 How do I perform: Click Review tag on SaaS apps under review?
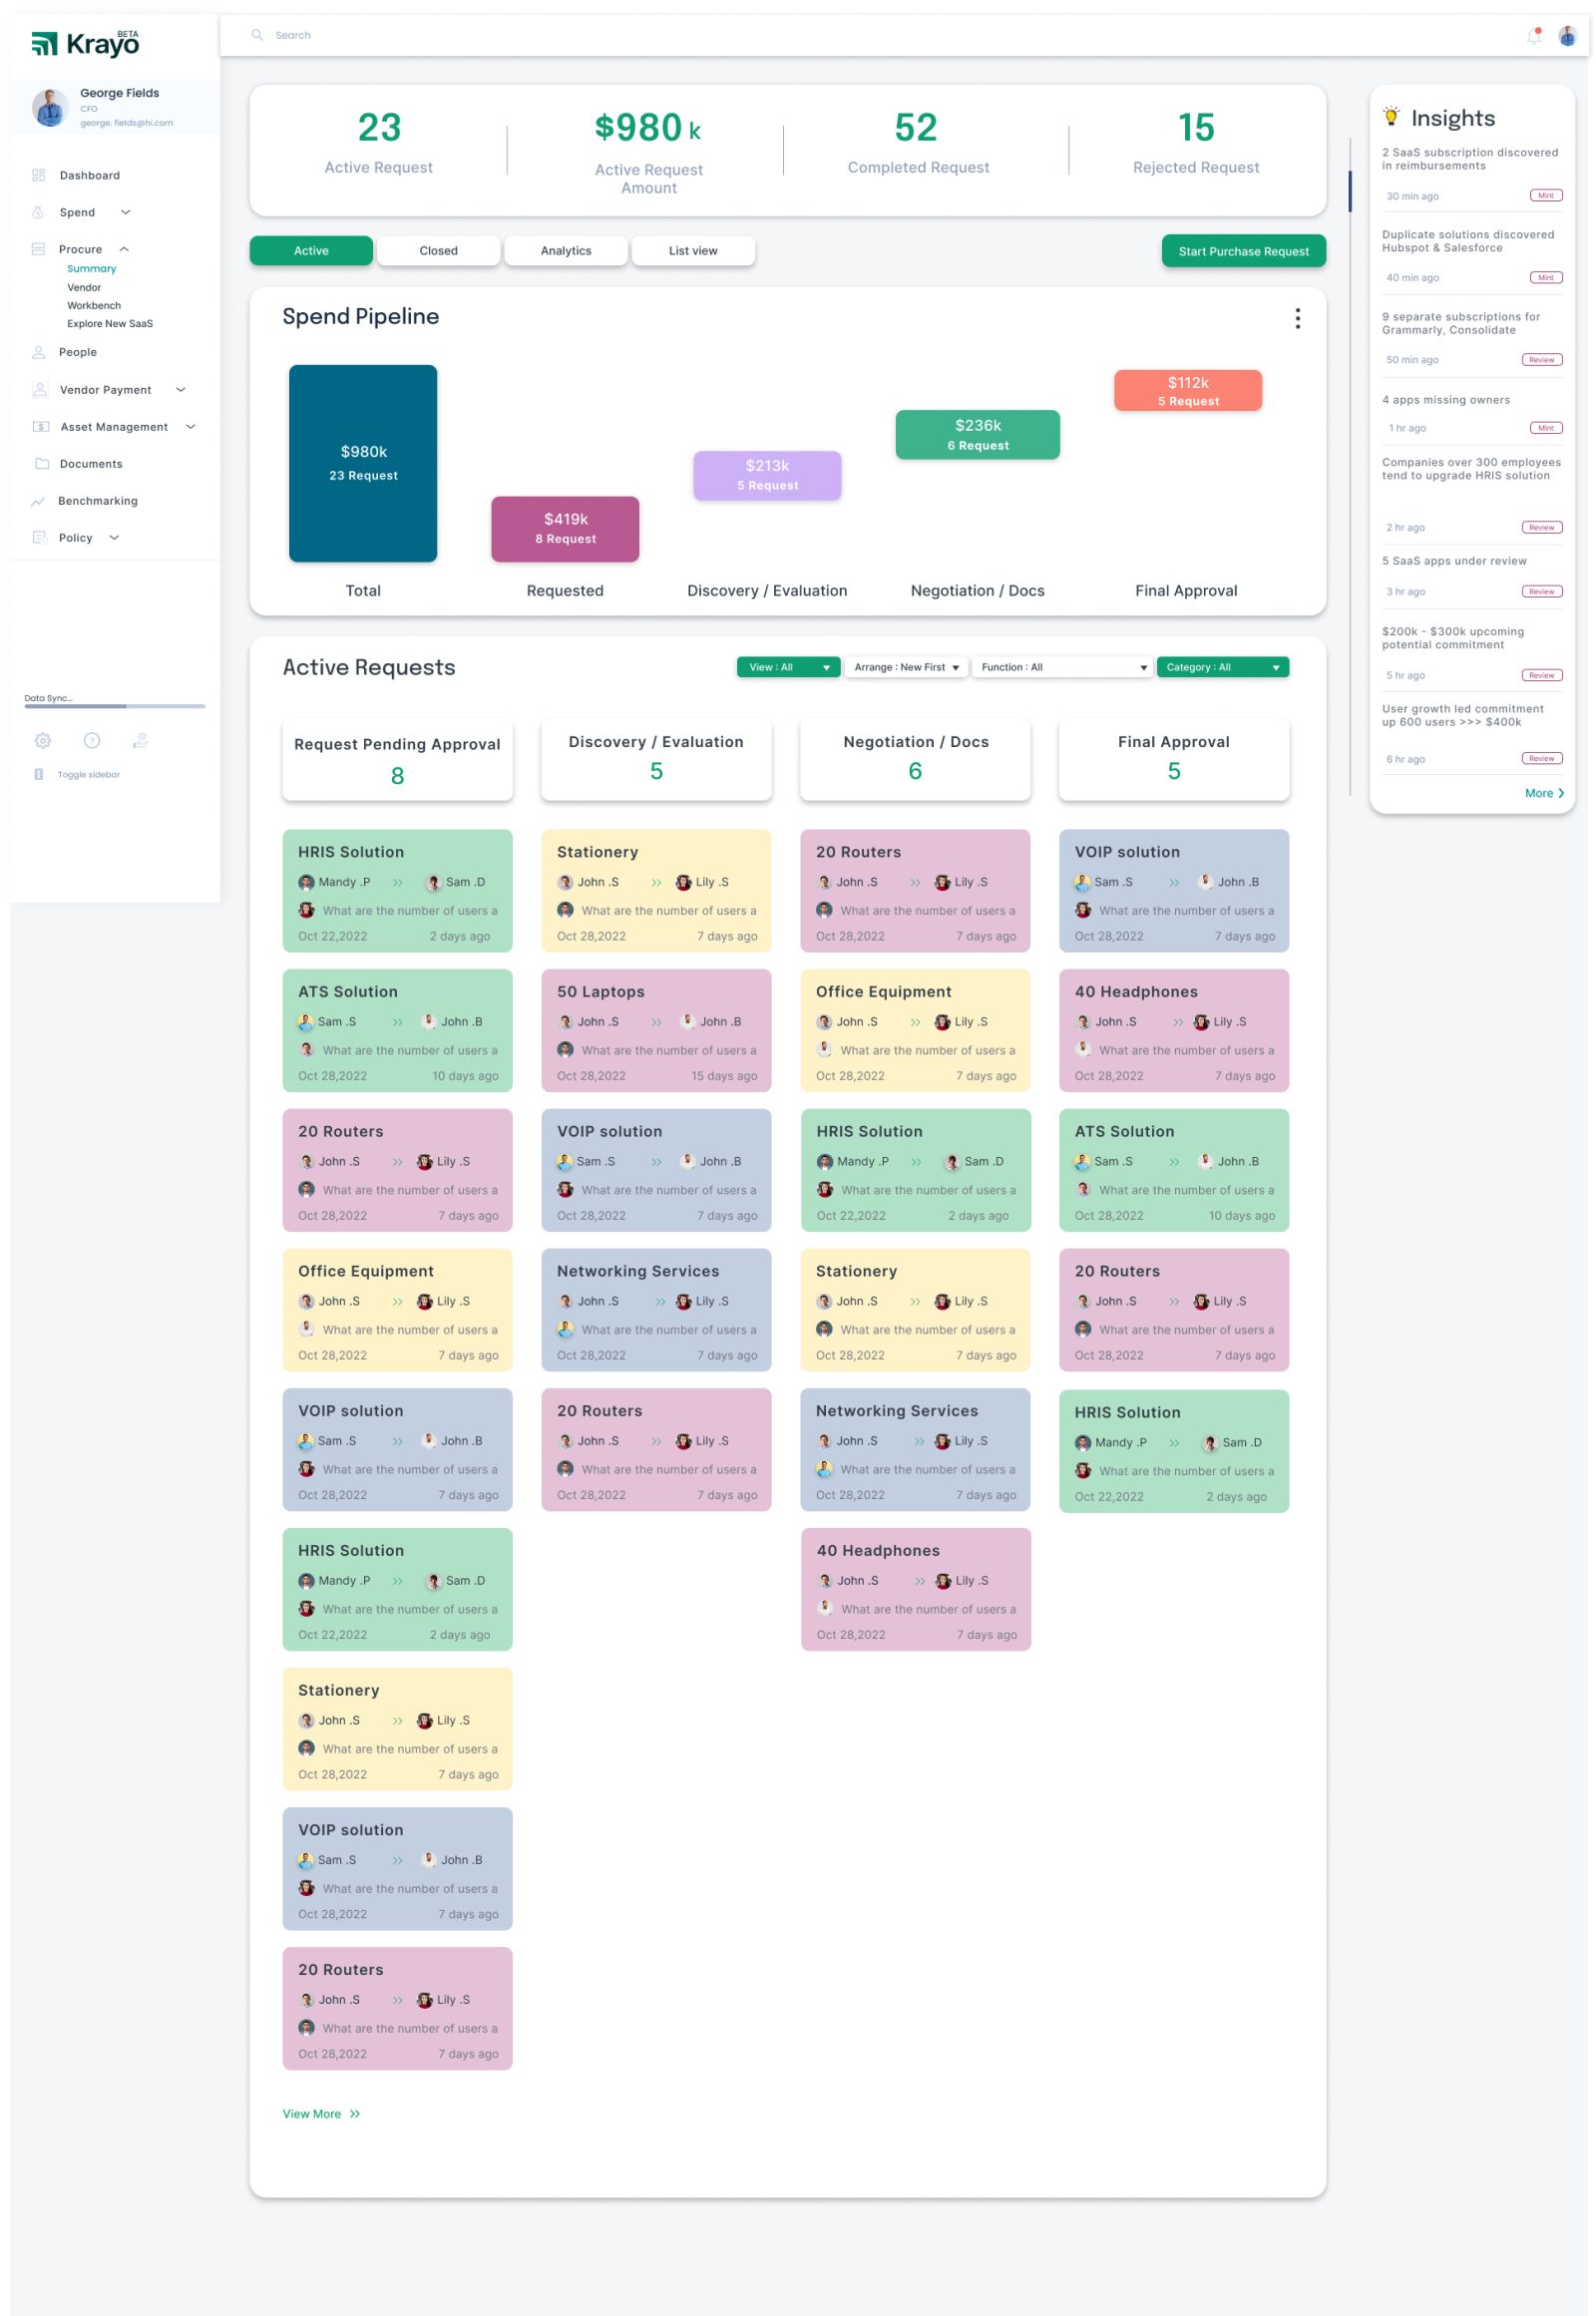tap(1542, 592)
